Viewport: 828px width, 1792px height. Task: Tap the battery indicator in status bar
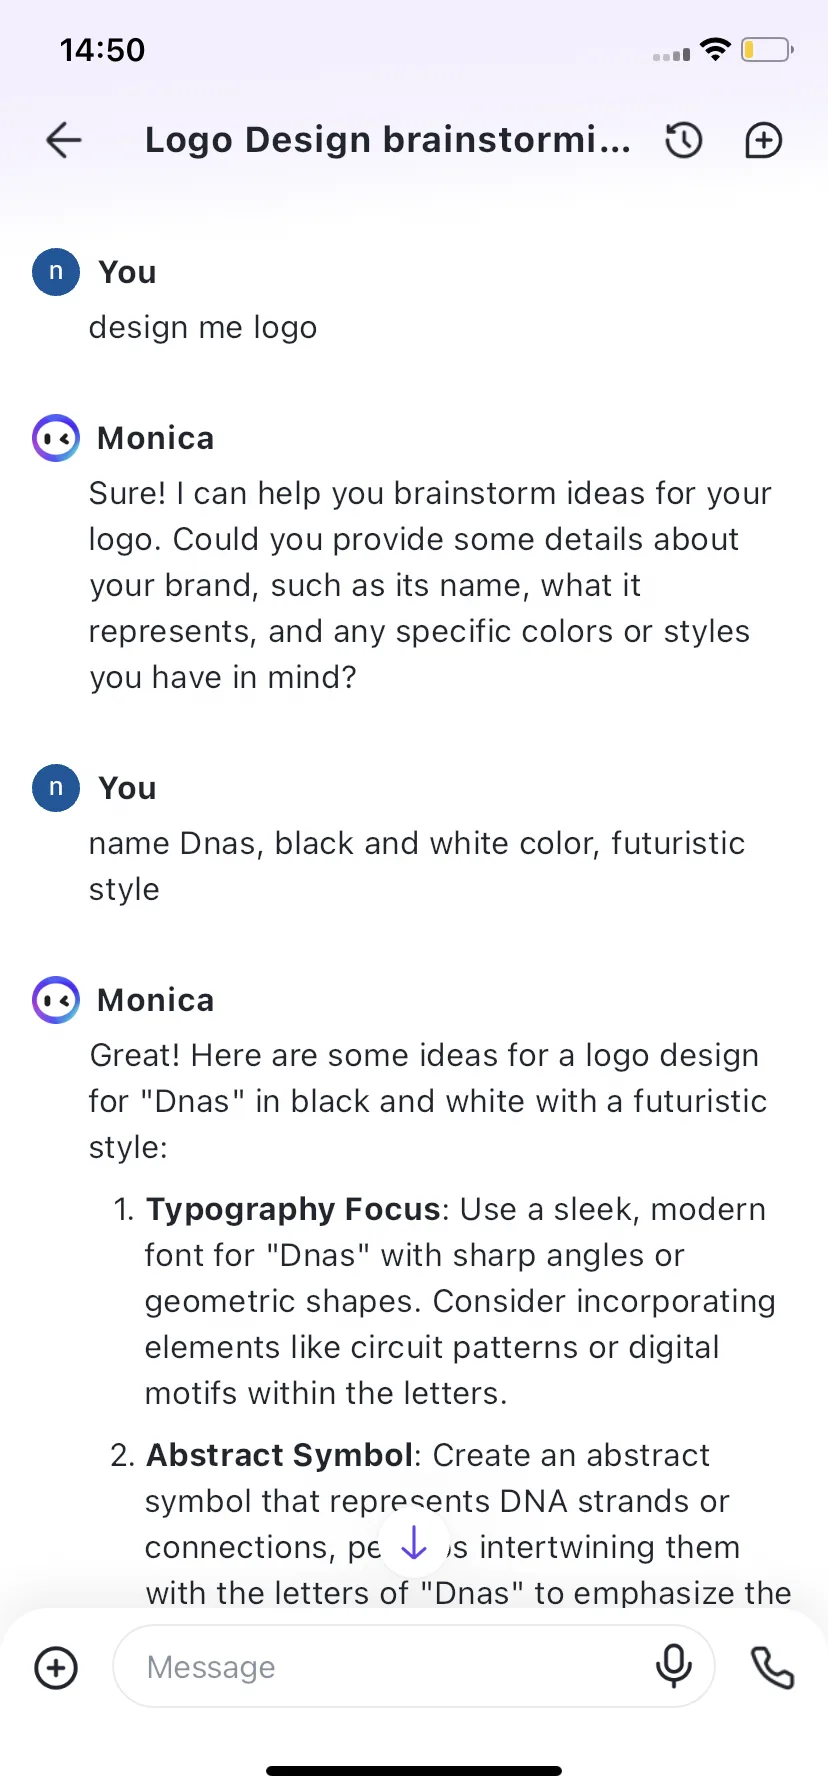click(767, 50)
